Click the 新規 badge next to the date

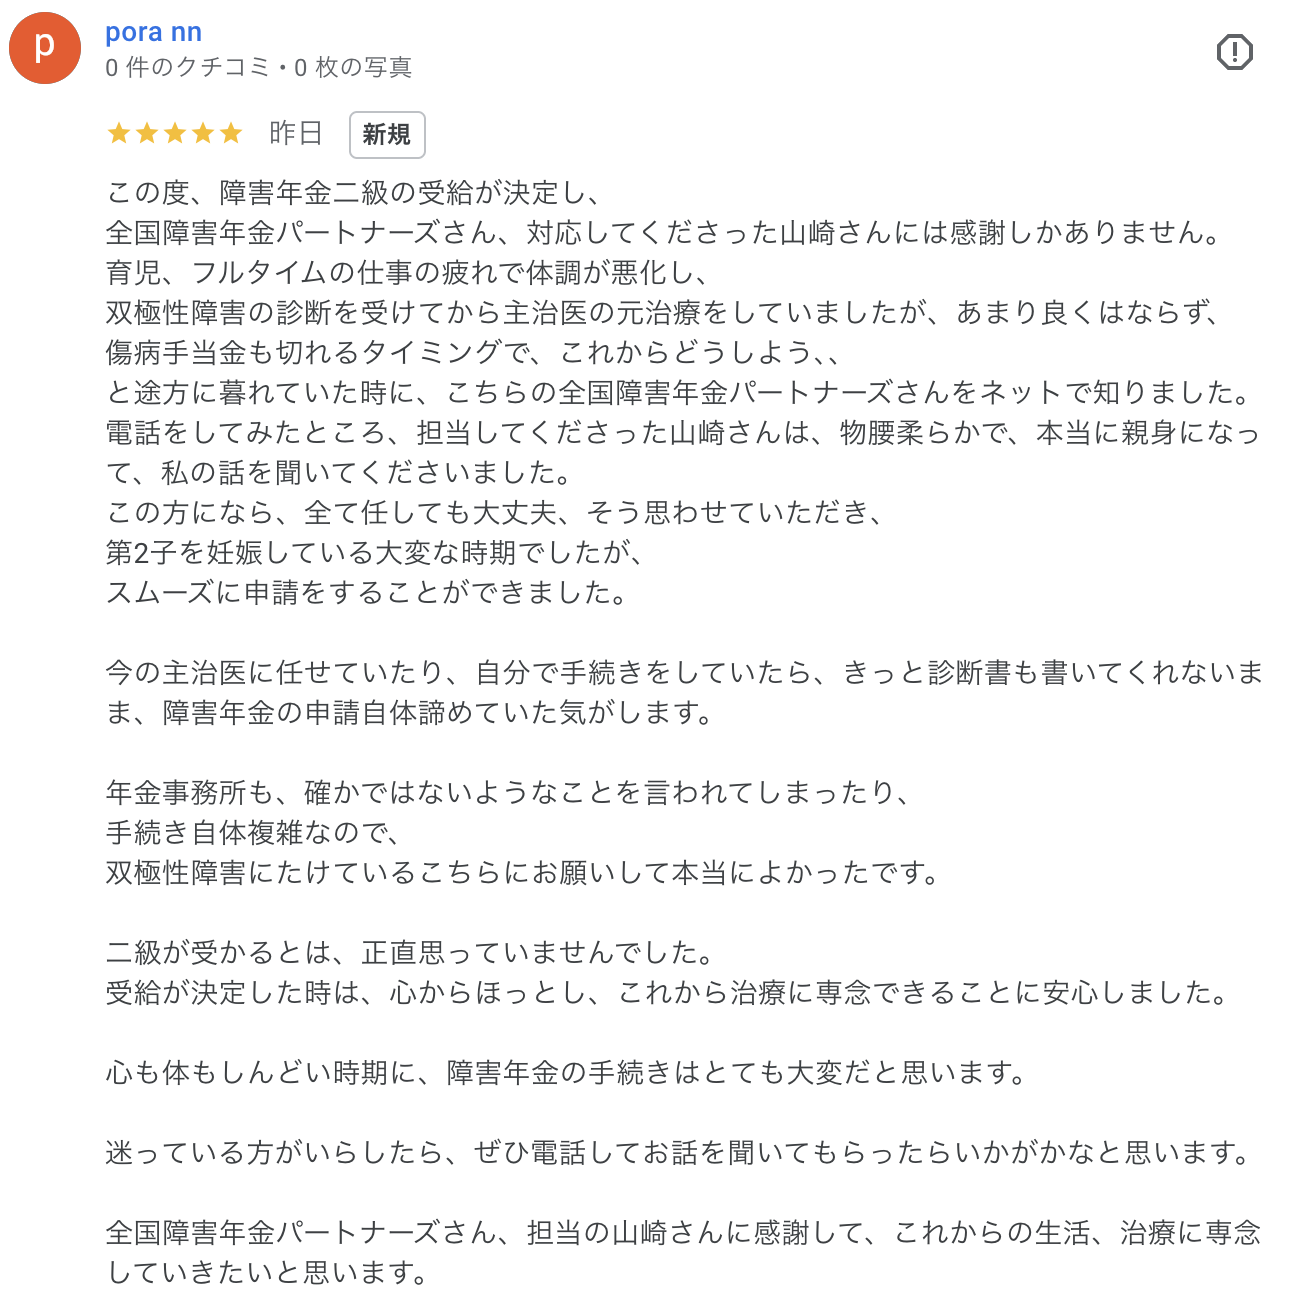pos(387,135)
